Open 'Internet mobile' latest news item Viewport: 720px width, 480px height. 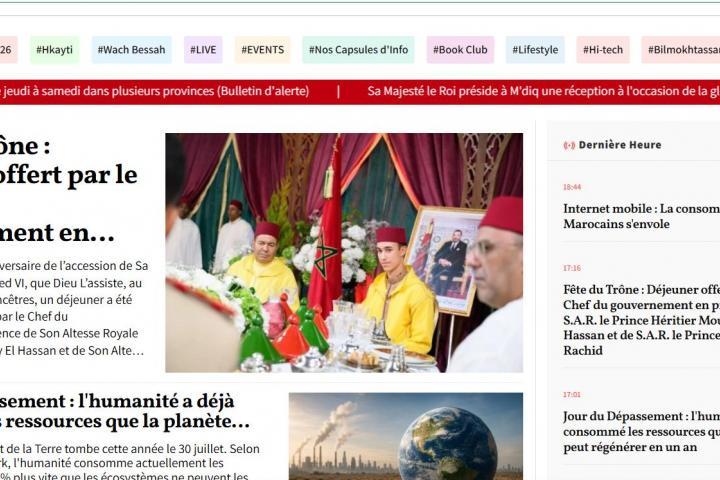pyautogui.click(x=641, y=216)
